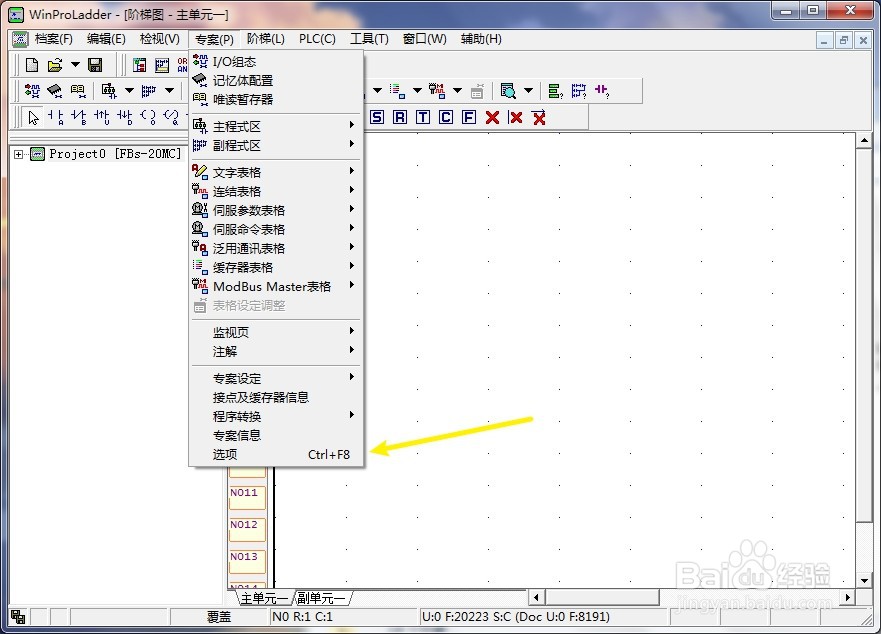The height and width of the screenshot is (634, 881).
Task: Open dropdown arrow beside ModBus table icon
Action: (x=457, y=90)
